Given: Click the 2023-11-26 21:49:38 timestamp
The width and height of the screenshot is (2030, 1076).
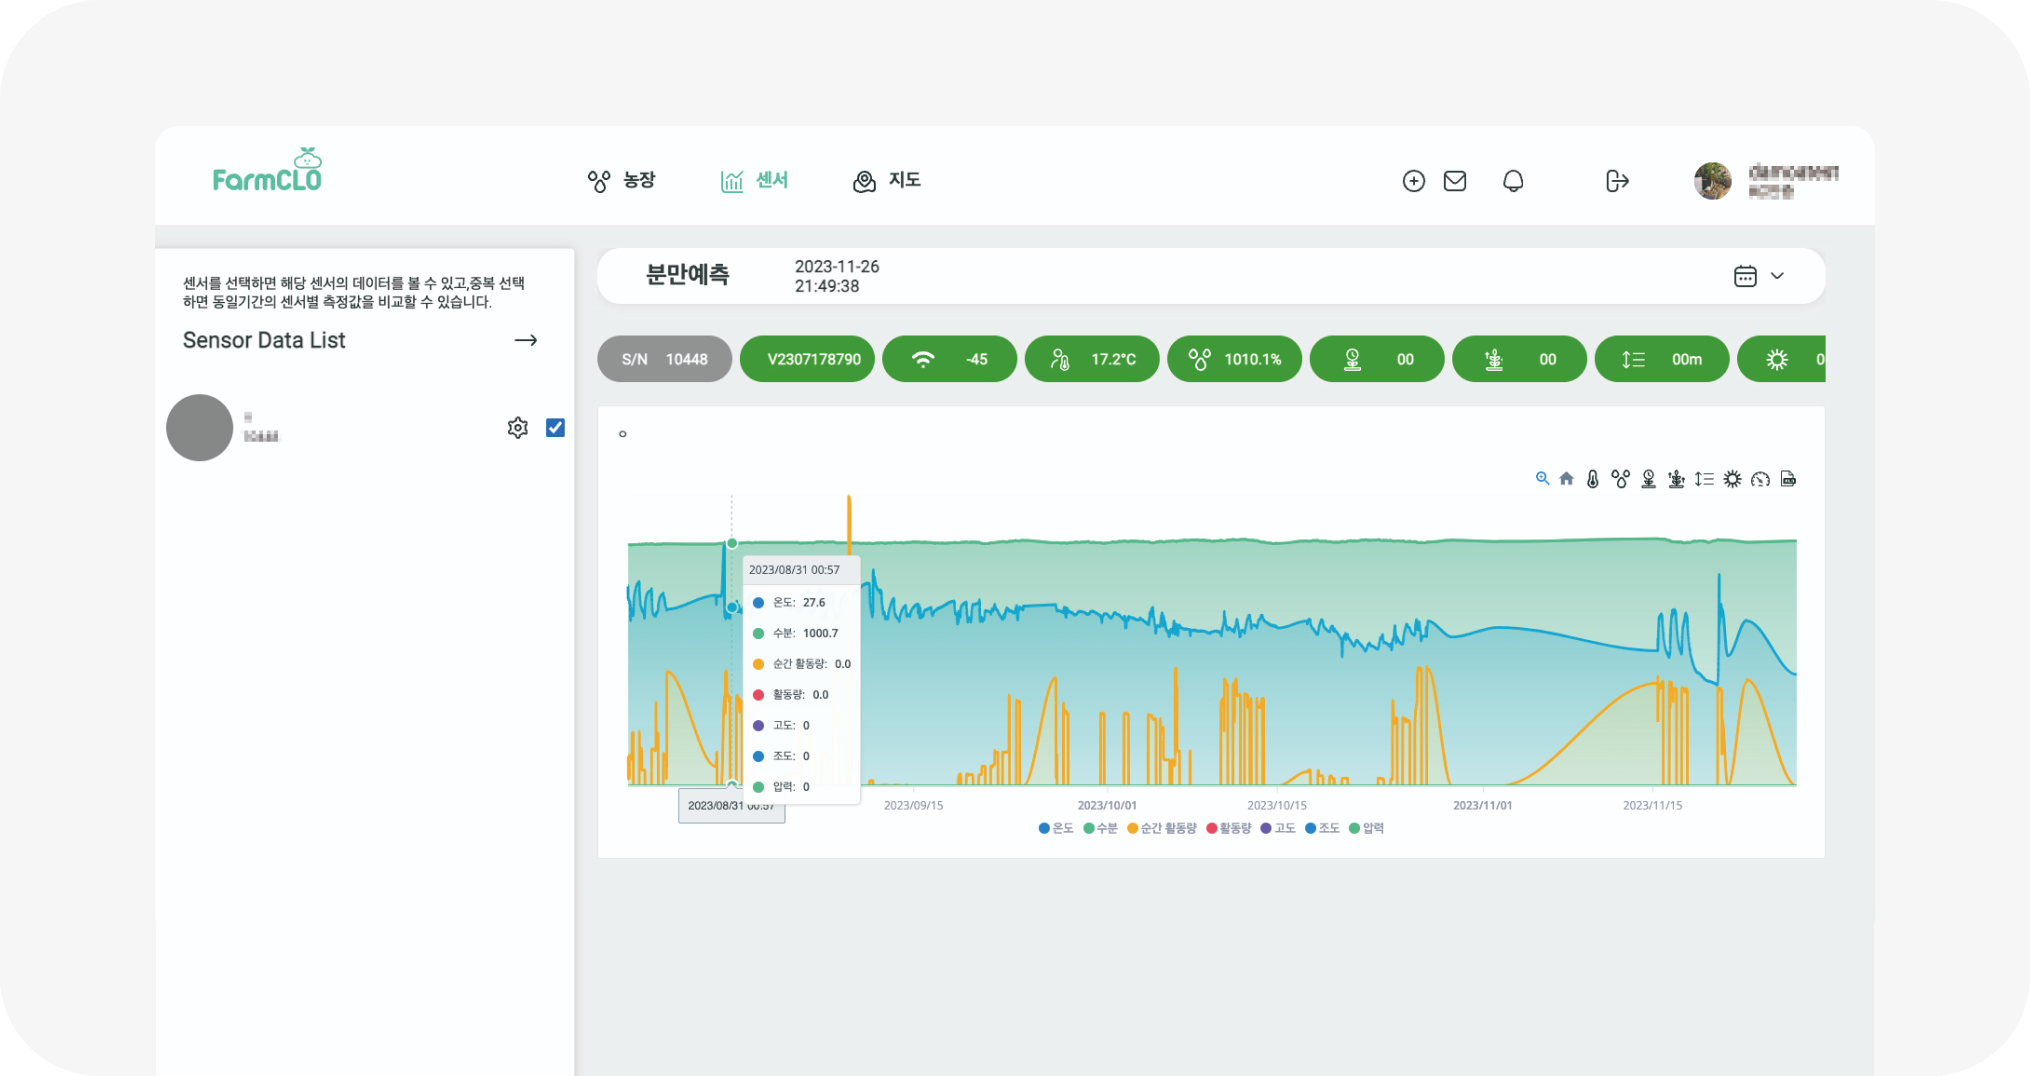Looking at the screenshot, I should point(837,276).
